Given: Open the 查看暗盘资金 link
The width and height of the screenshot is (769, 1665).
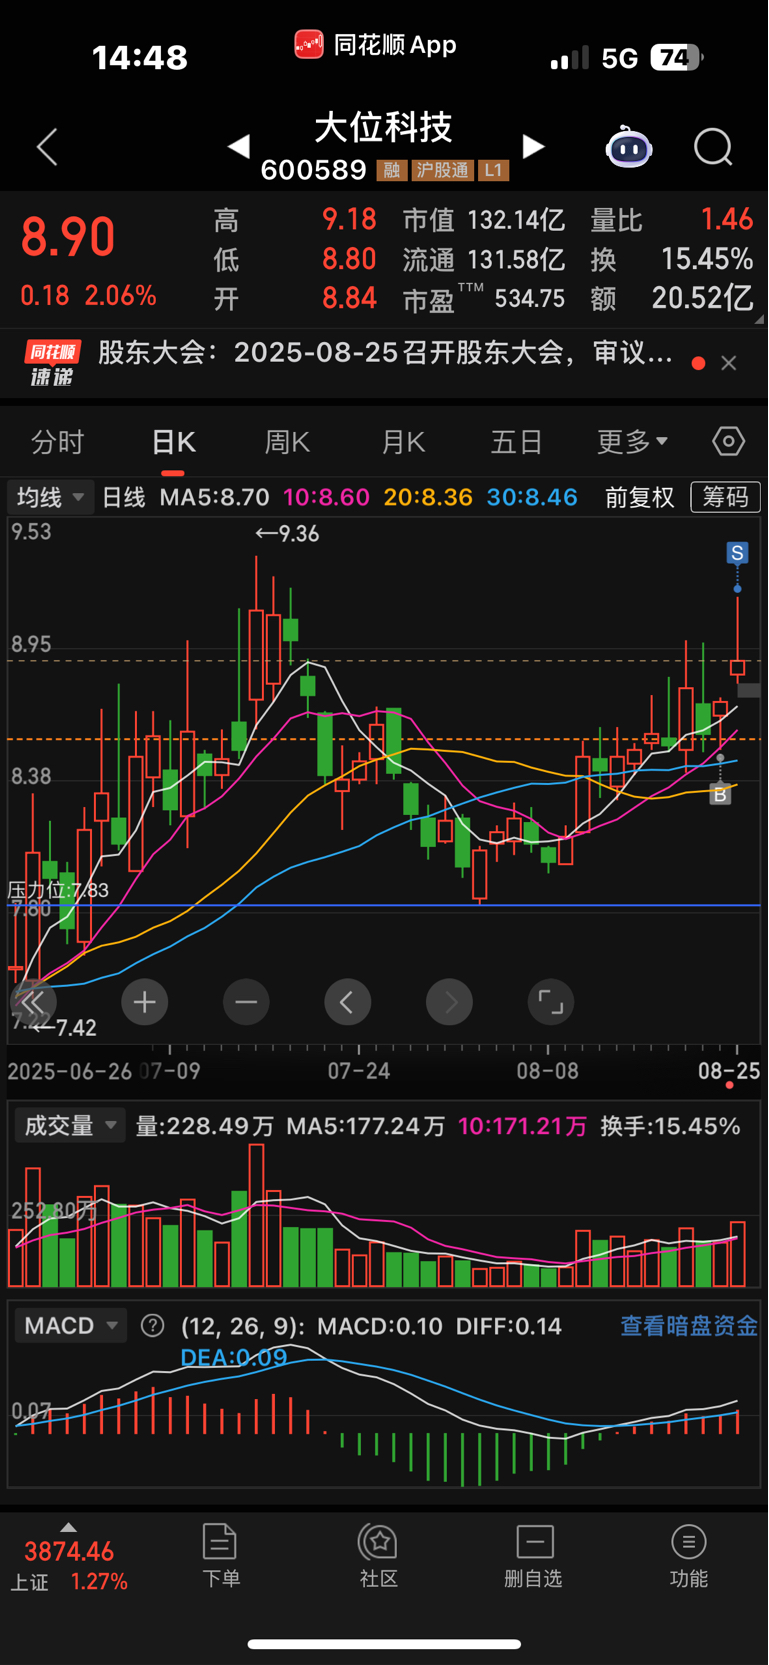Looking at the screenshot, I should click(689, 1326).
